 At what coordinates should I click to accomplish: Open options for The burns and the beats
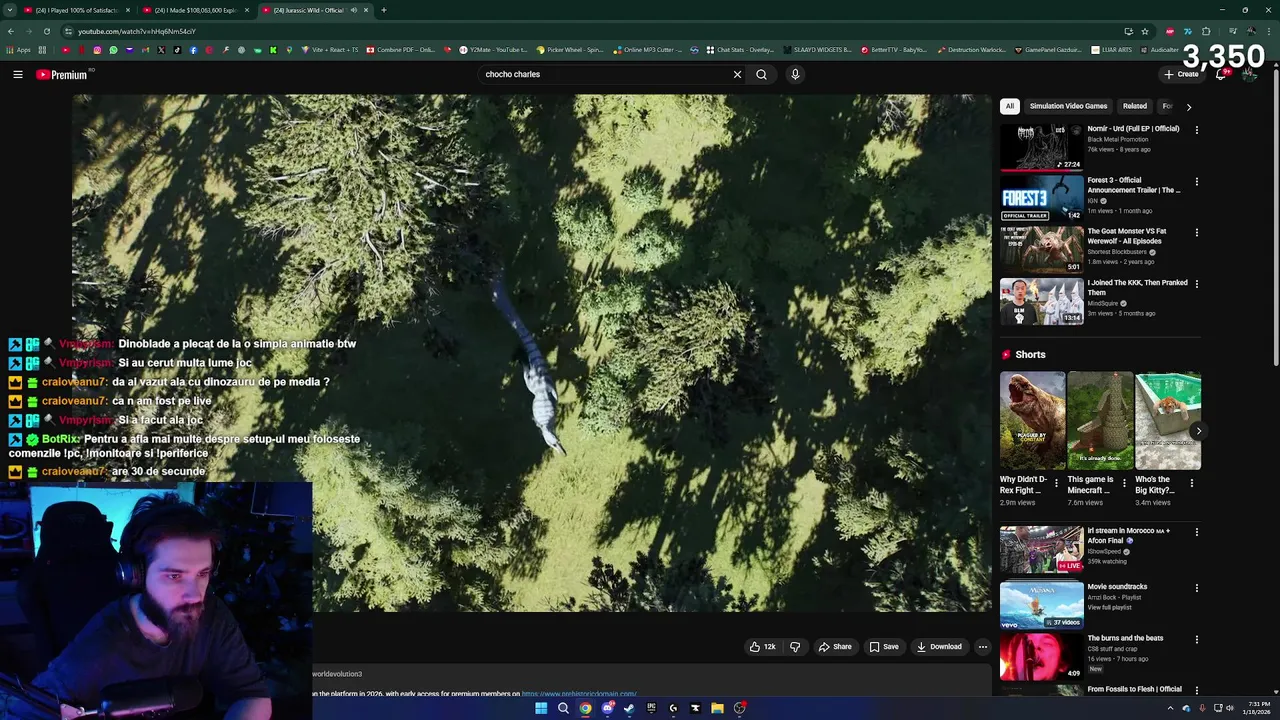(1196, 639)
